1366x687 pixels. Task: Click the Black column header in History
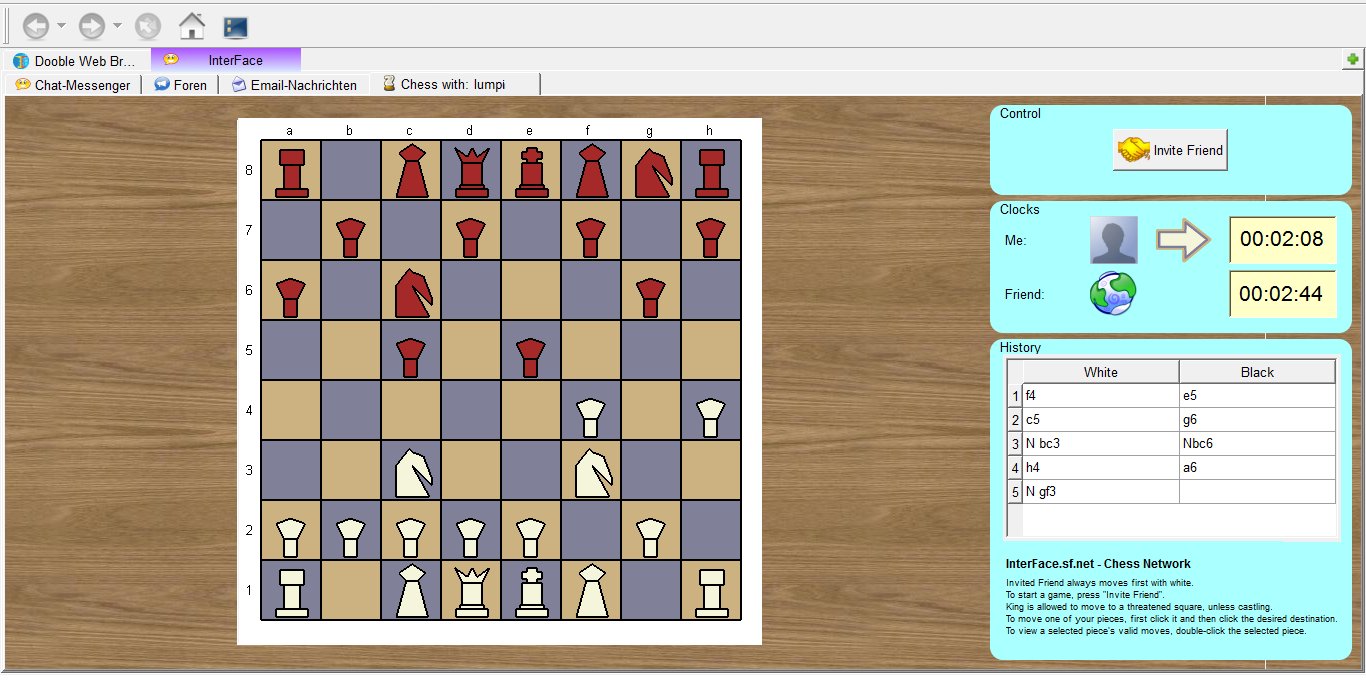(1257, 372)
